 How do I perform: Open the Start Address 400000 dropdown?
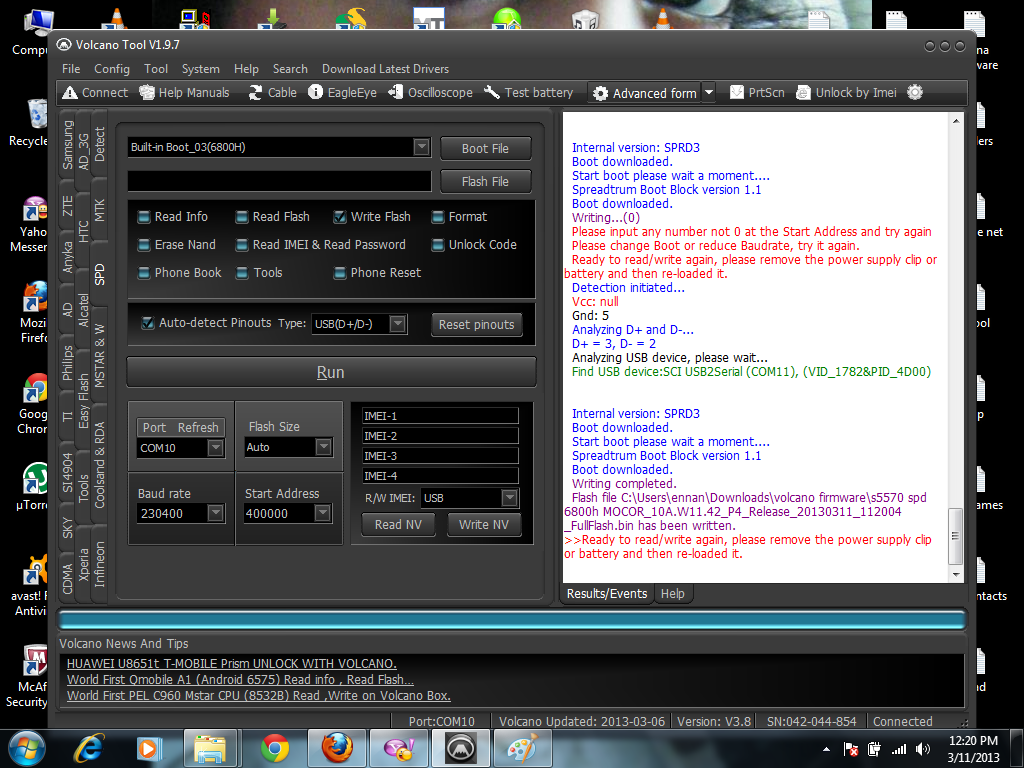pyautogui.click(x=323, y=513)
